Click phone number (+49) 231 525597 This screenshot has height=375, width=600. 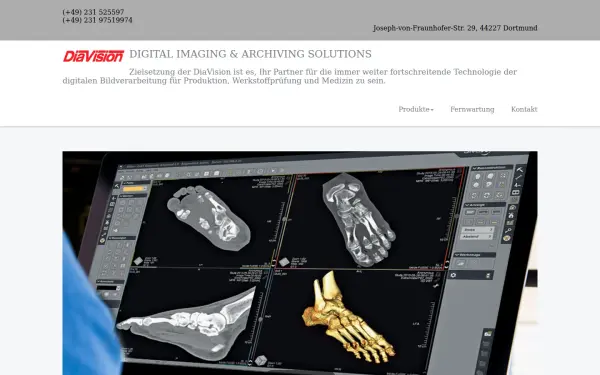[x=93, y=12]
